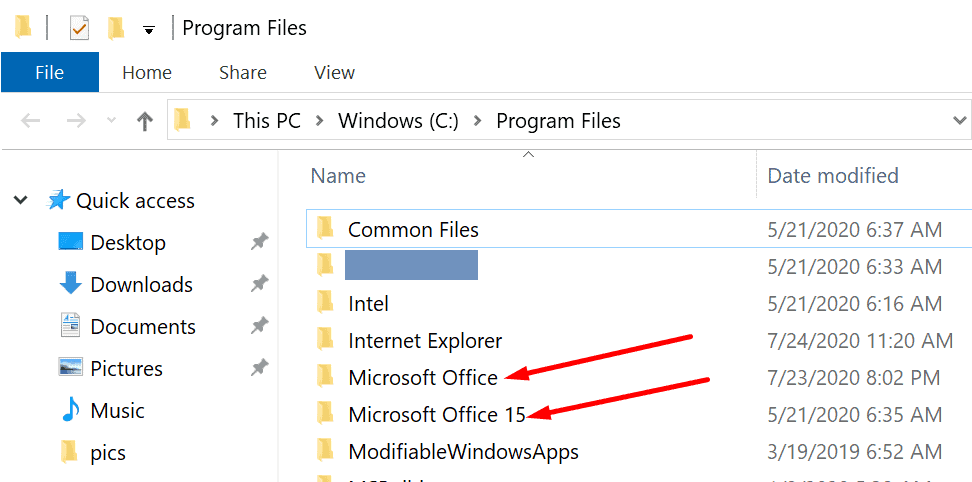The height and width of the screenshot is (482, 972).
Task: Click the New folder icon in title bar
Action: click(116, 28)
